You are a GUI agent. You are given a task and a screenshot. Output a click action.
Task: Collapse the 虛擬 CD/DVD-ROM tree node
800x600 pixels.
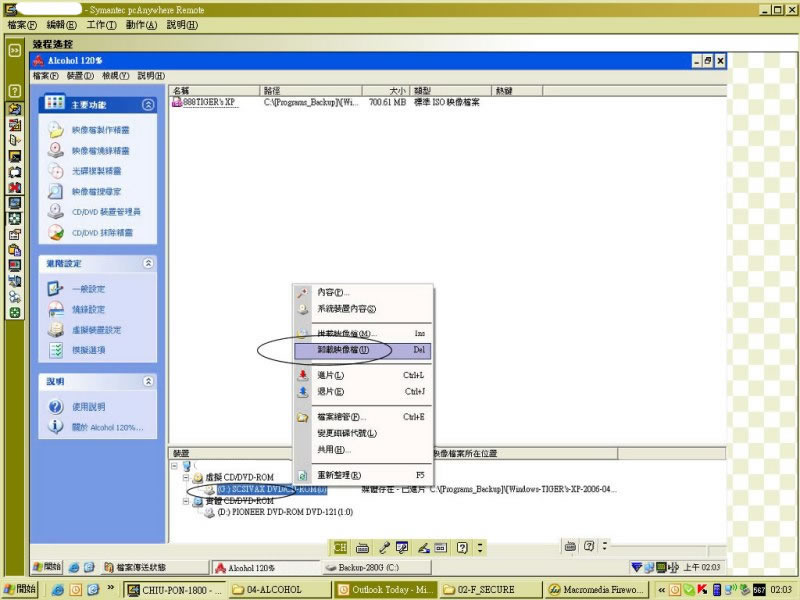click(x=186, y=478)
